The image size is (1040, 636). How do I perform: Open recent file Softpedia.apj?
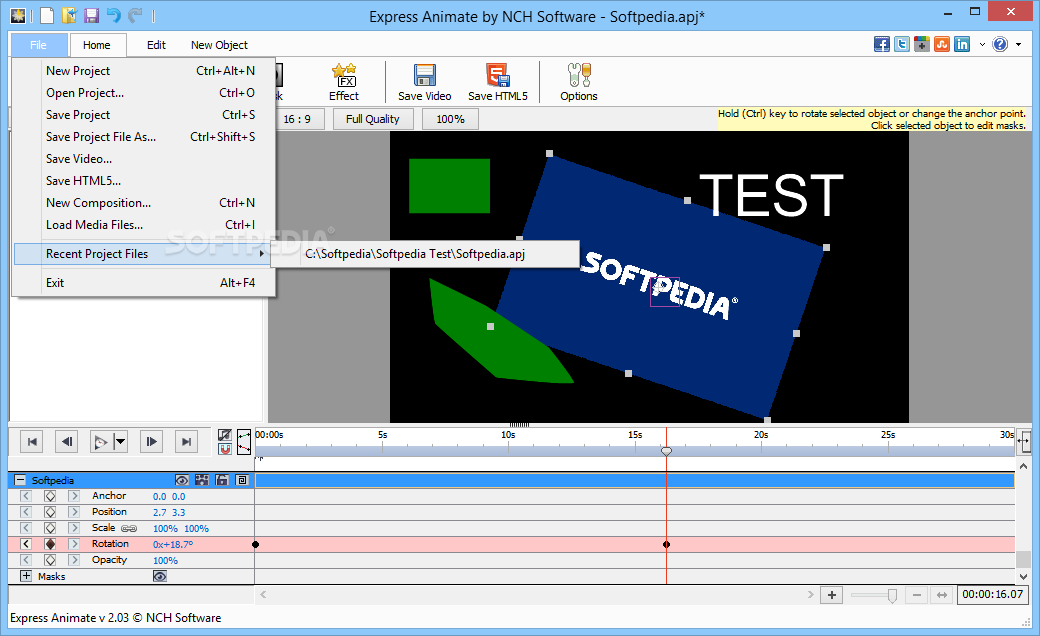coord(424,254)
